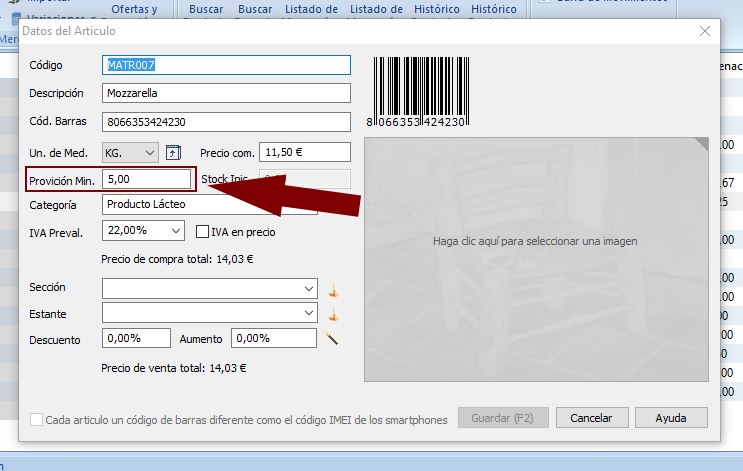Click the Descripción field with Mozzarella
The image size is (743, 471).
point(227,93)
